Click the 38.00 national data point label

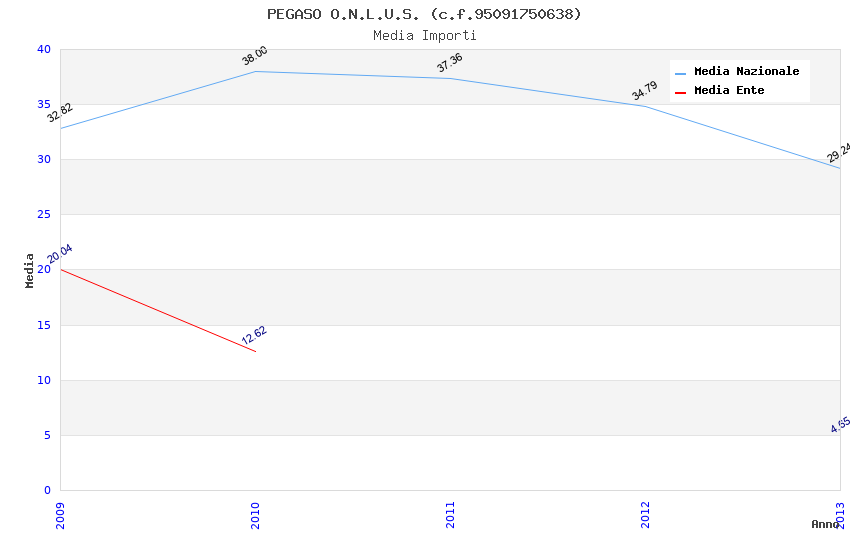coord(255,56)
